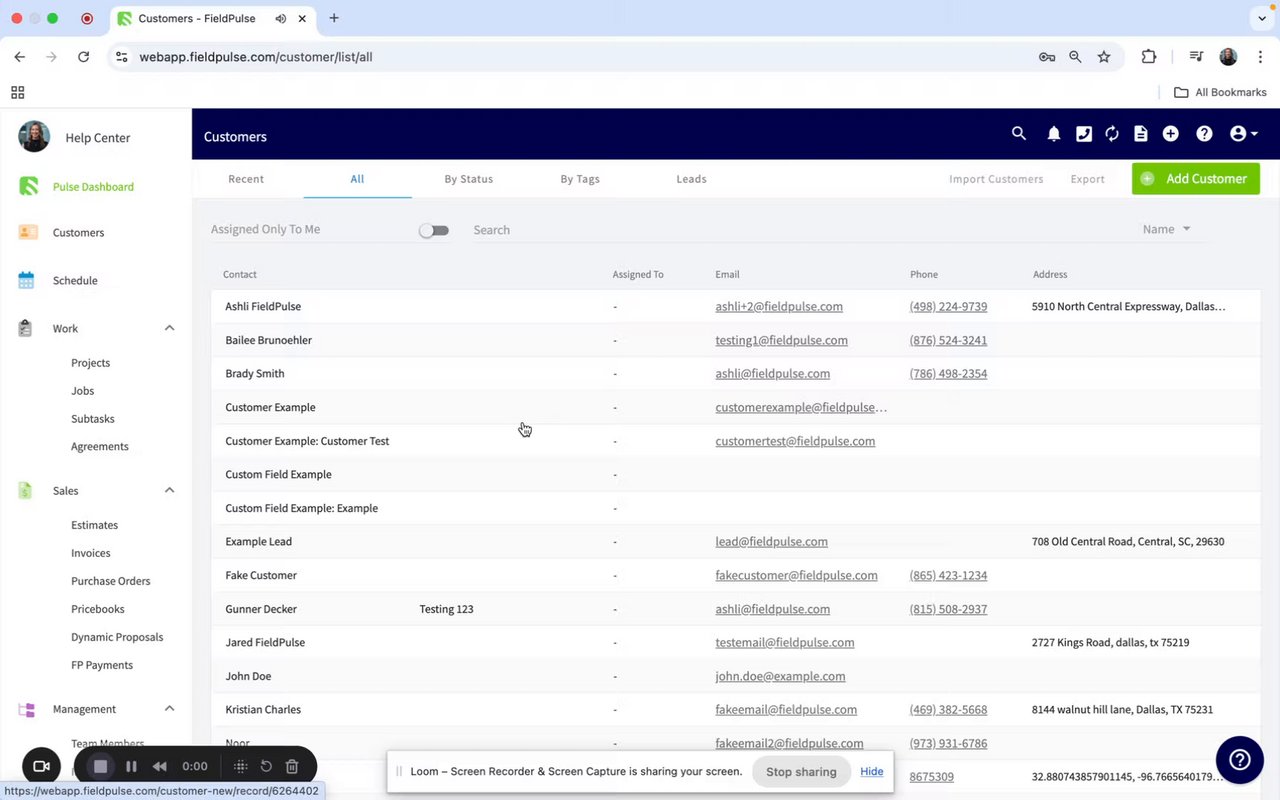Collapse the Management section in sidebar
The height and width of the screenshot is (800, 1280).
[169, 709]
